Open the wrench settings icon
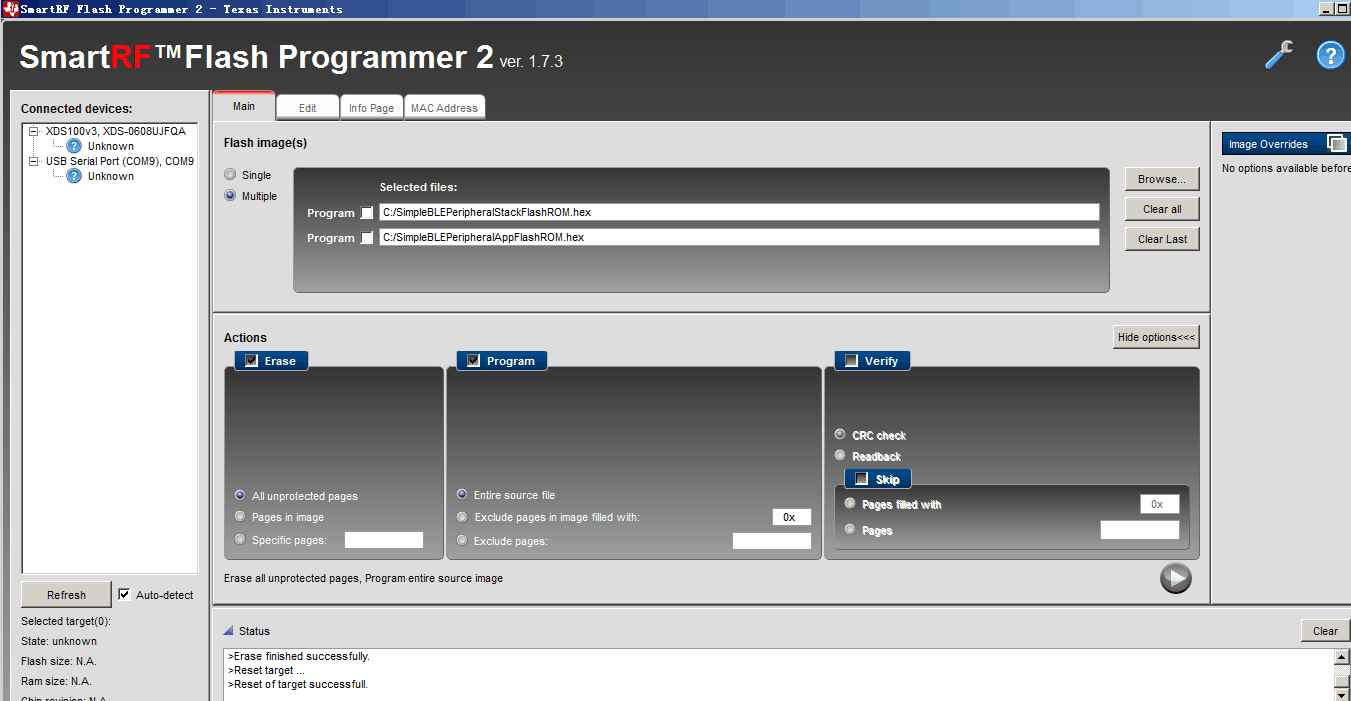This screenshot has width=1351, height=701. (x=1279, y=55)
